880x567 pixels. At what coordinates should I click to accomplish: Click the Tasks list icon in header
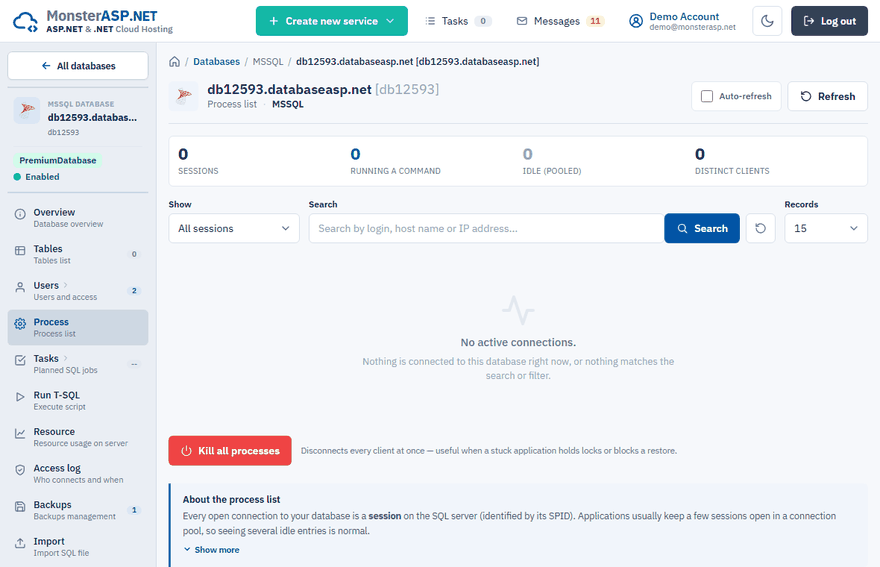click(430, 21)
